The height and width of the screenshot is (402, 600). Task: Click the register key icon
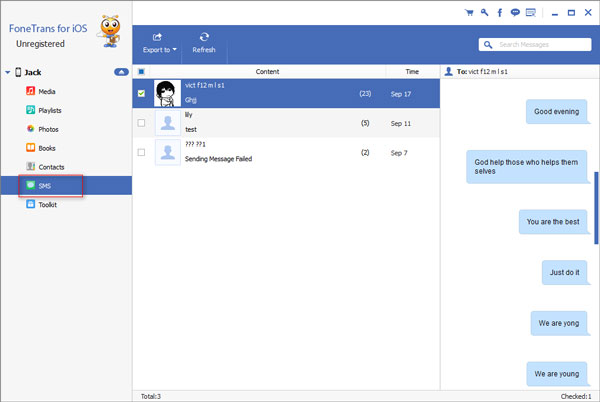[x=484, y=13]
